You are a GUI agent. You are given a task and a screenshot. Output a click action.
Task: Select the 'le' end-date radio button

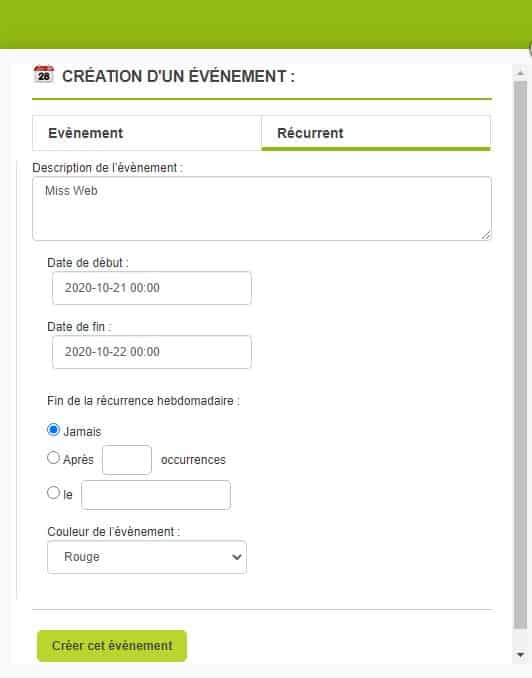(x=53, y=493)
